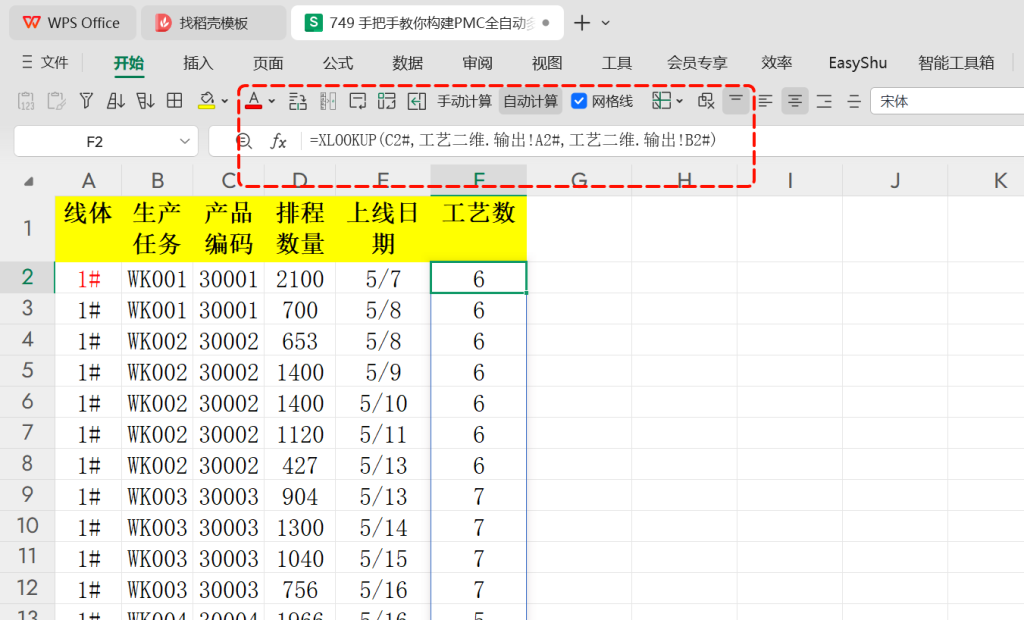
Task: Open the 文件 menu
Action: click(x=45, y=62)
